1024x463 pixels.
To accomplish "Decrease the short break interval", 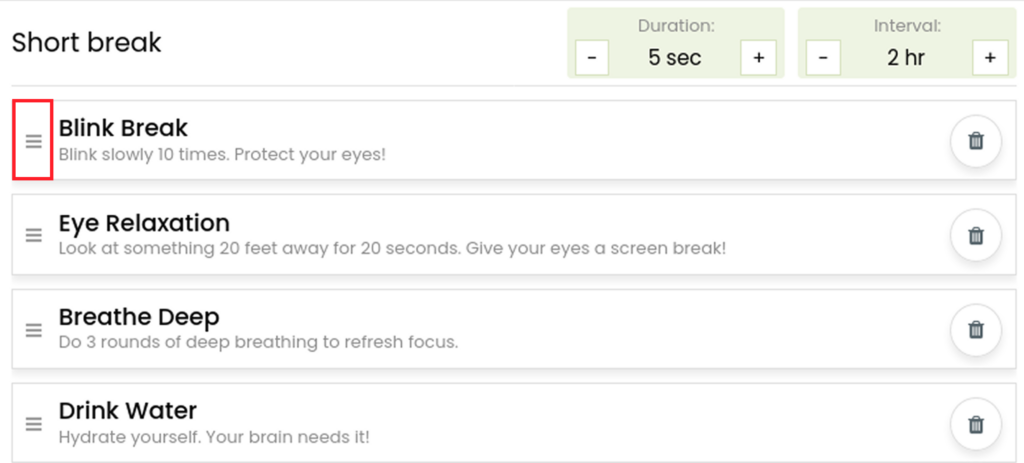I will click(824, 57).
